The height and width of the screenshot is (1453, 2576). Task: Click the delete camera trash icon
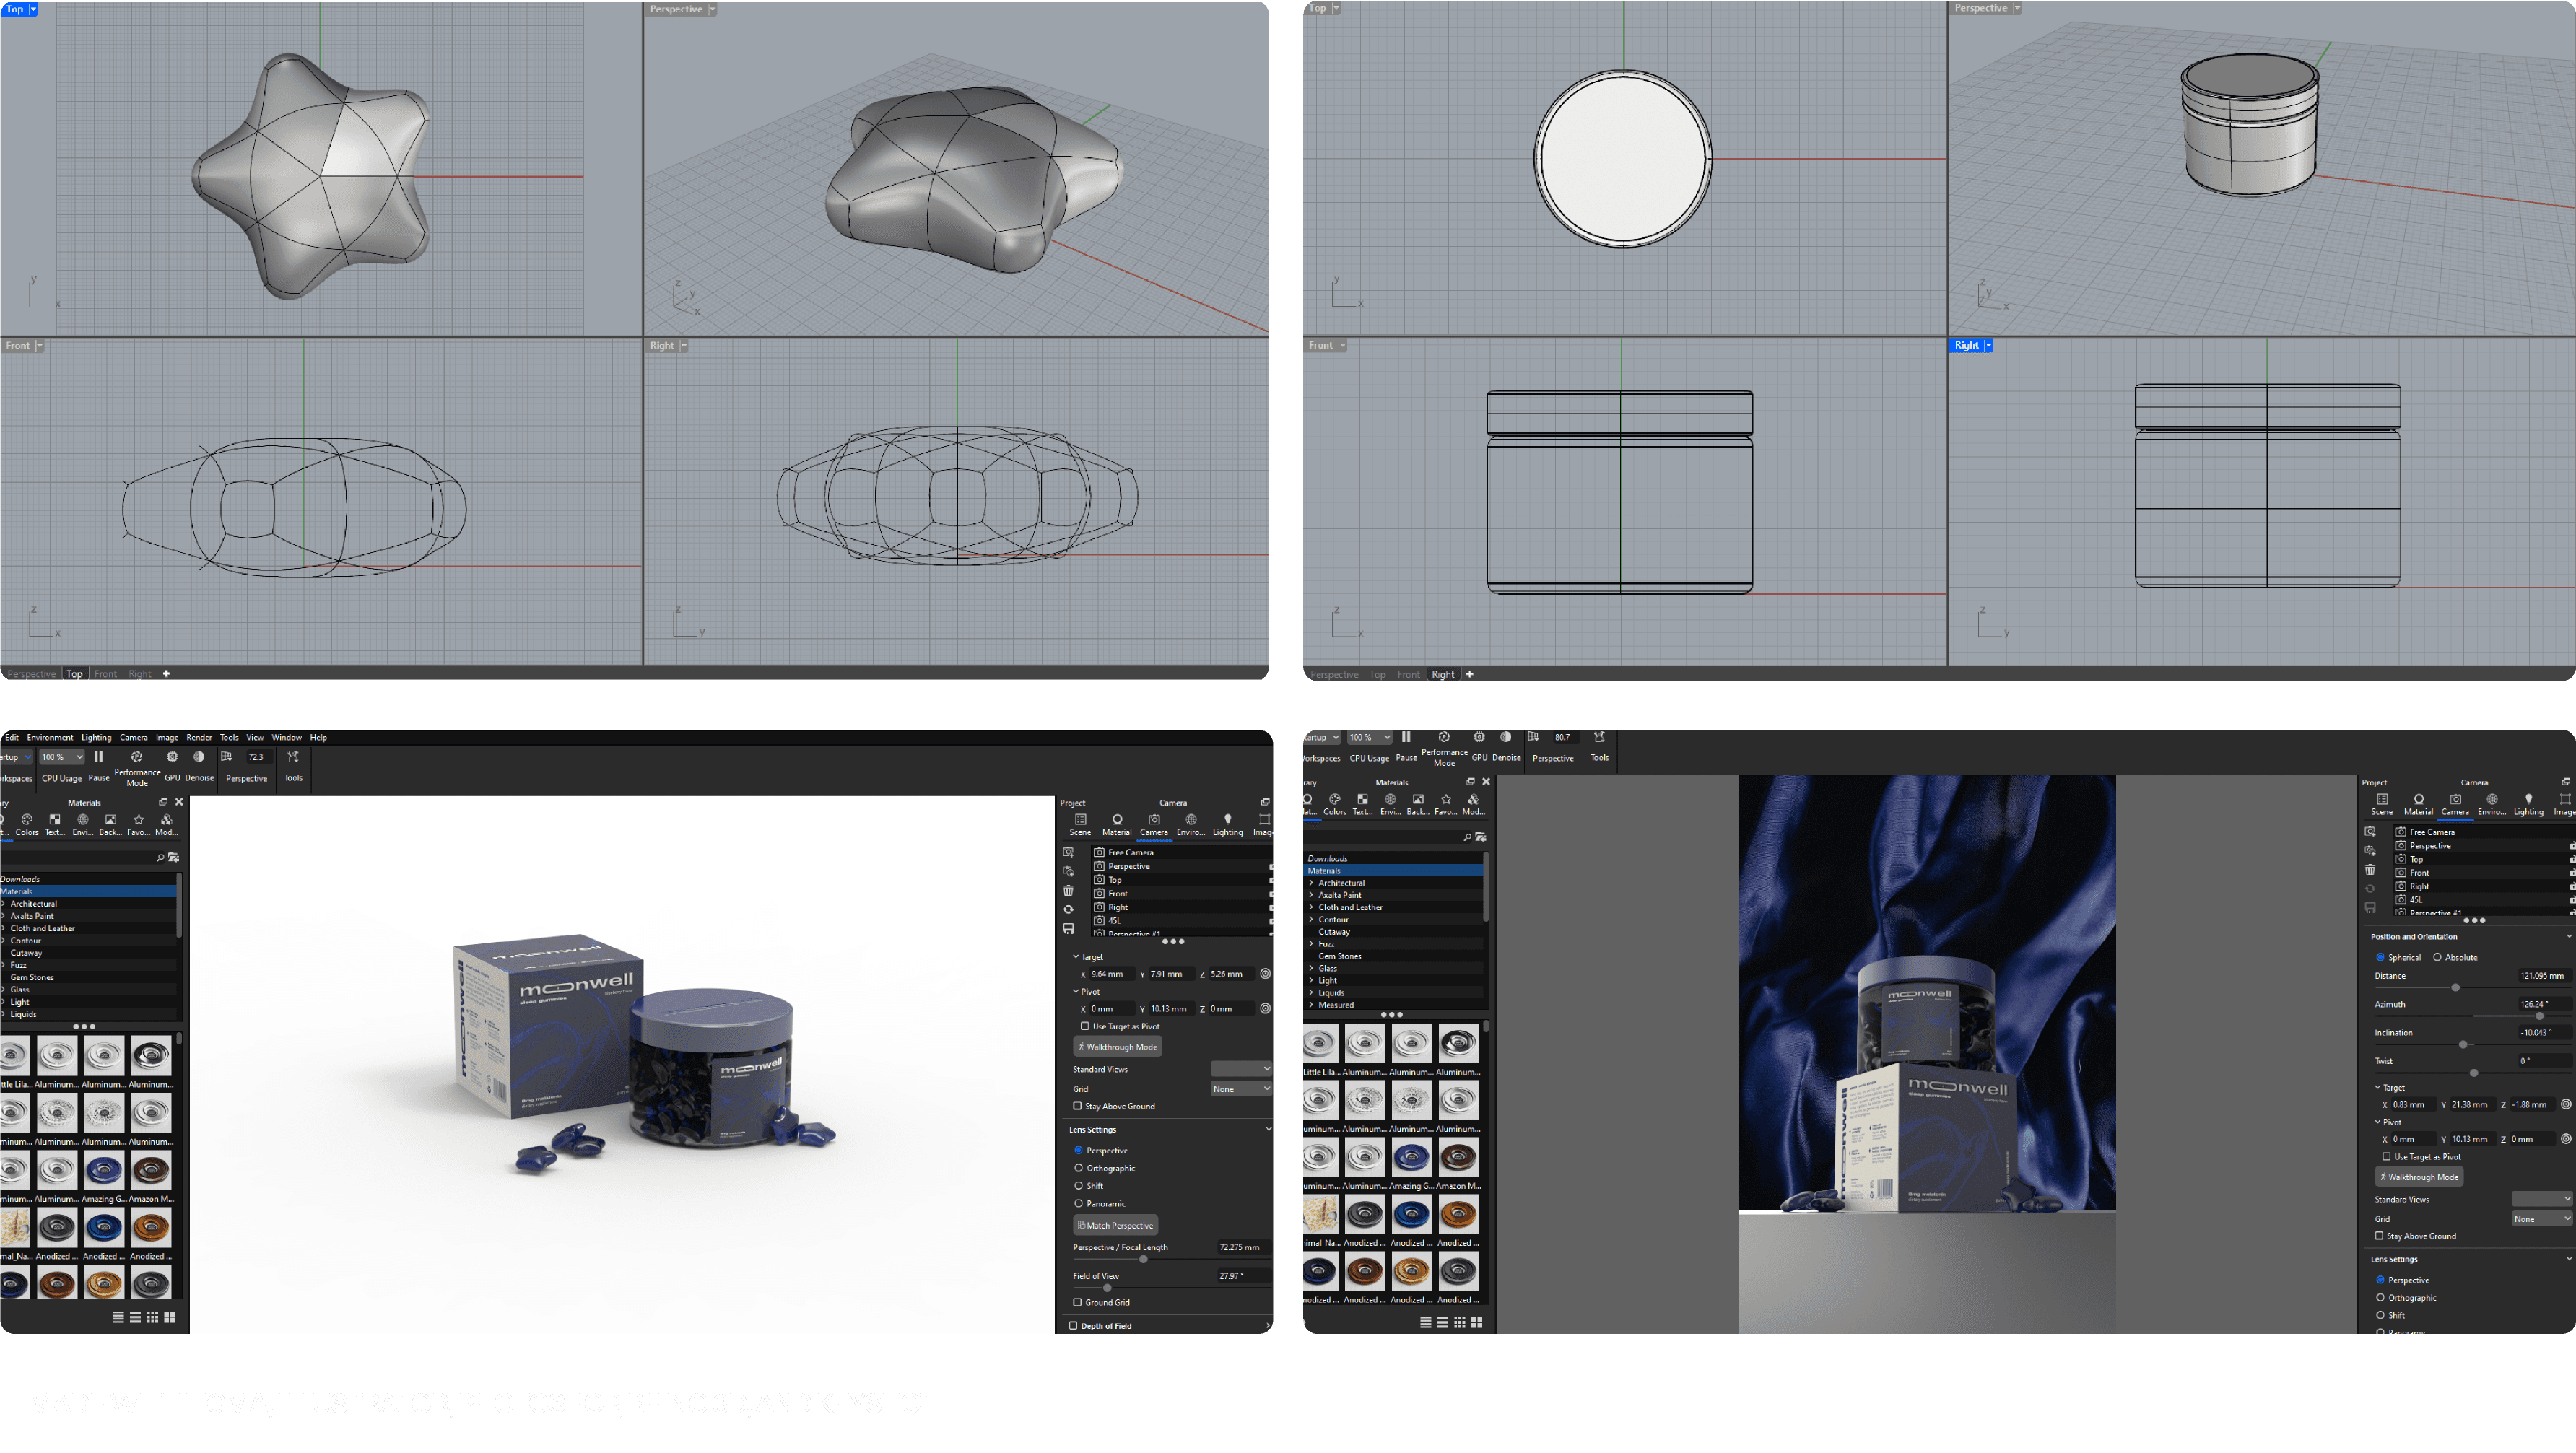point(1068,890)
